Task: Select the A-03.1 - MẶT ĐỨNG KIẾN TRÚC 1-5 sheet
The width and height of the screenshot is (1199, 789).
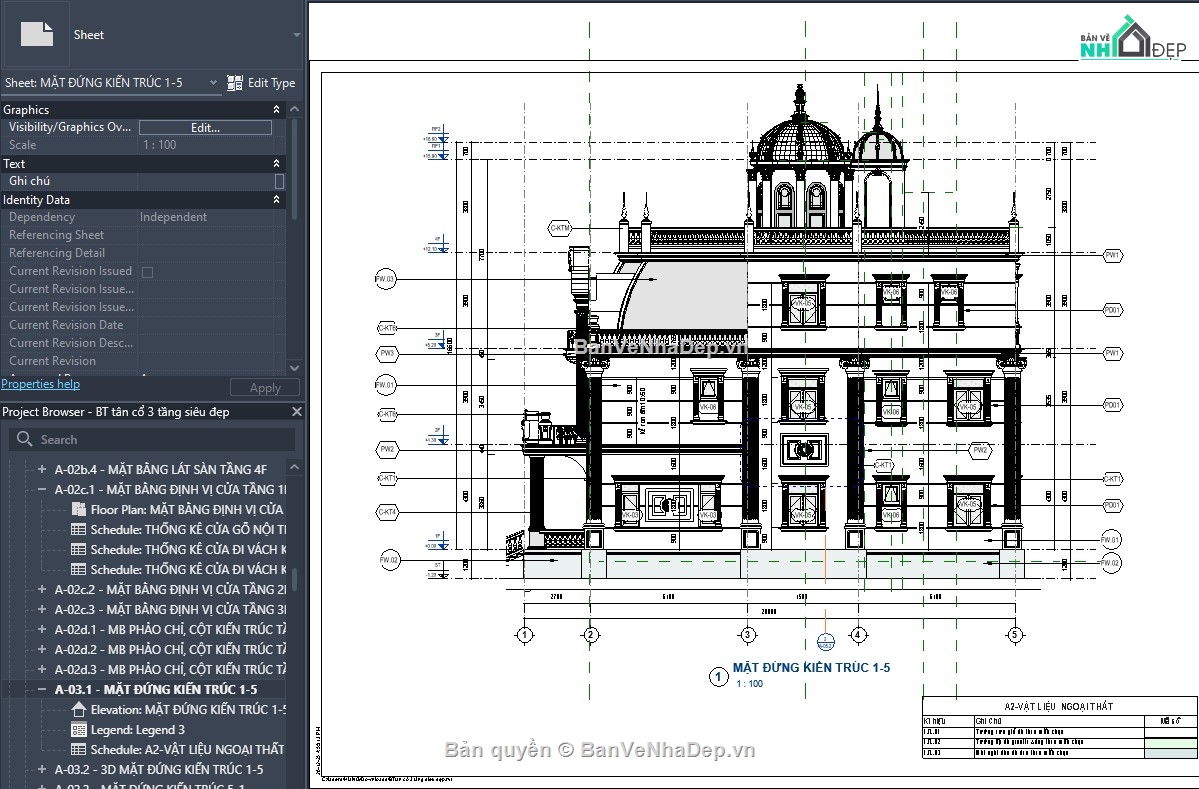Action: point(156,689)
